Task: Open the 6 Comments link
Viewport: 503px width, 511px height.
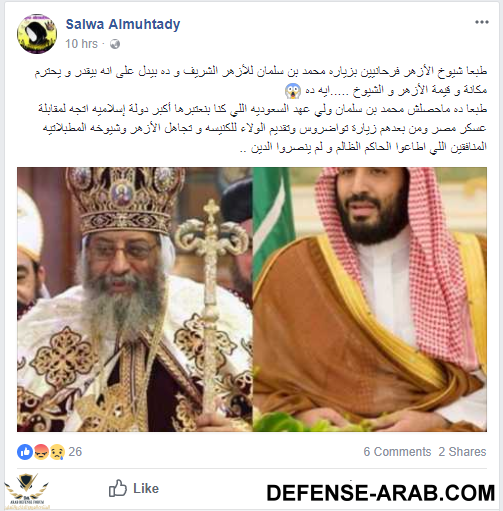Action: tap(397, 452)
